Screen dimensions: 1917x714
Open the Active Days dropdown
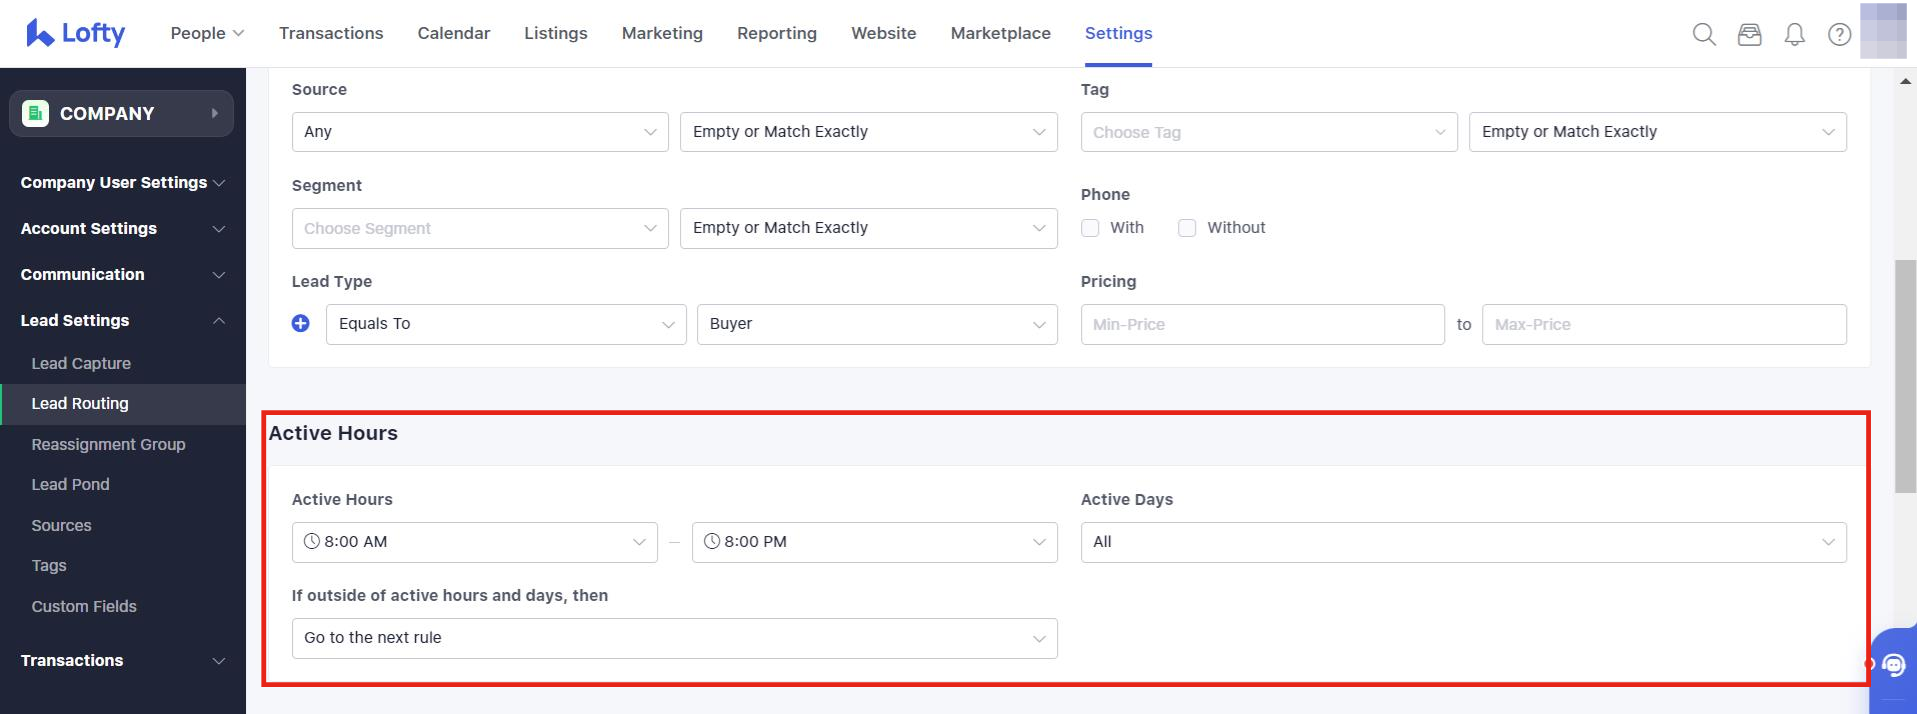pyautogui.click(x=1463, y=542)
